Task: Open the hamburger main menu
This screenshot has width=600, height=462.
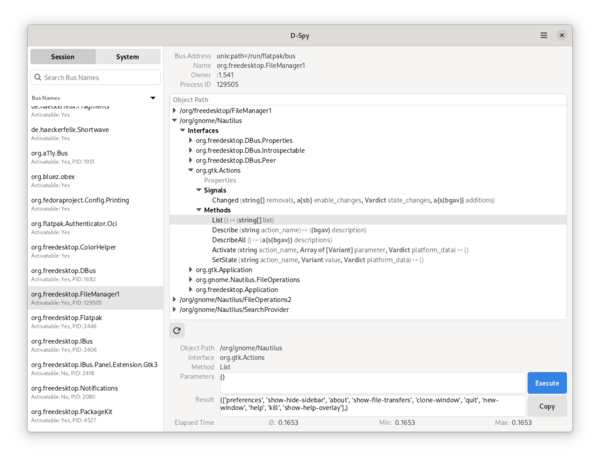Action: [544, 35]
